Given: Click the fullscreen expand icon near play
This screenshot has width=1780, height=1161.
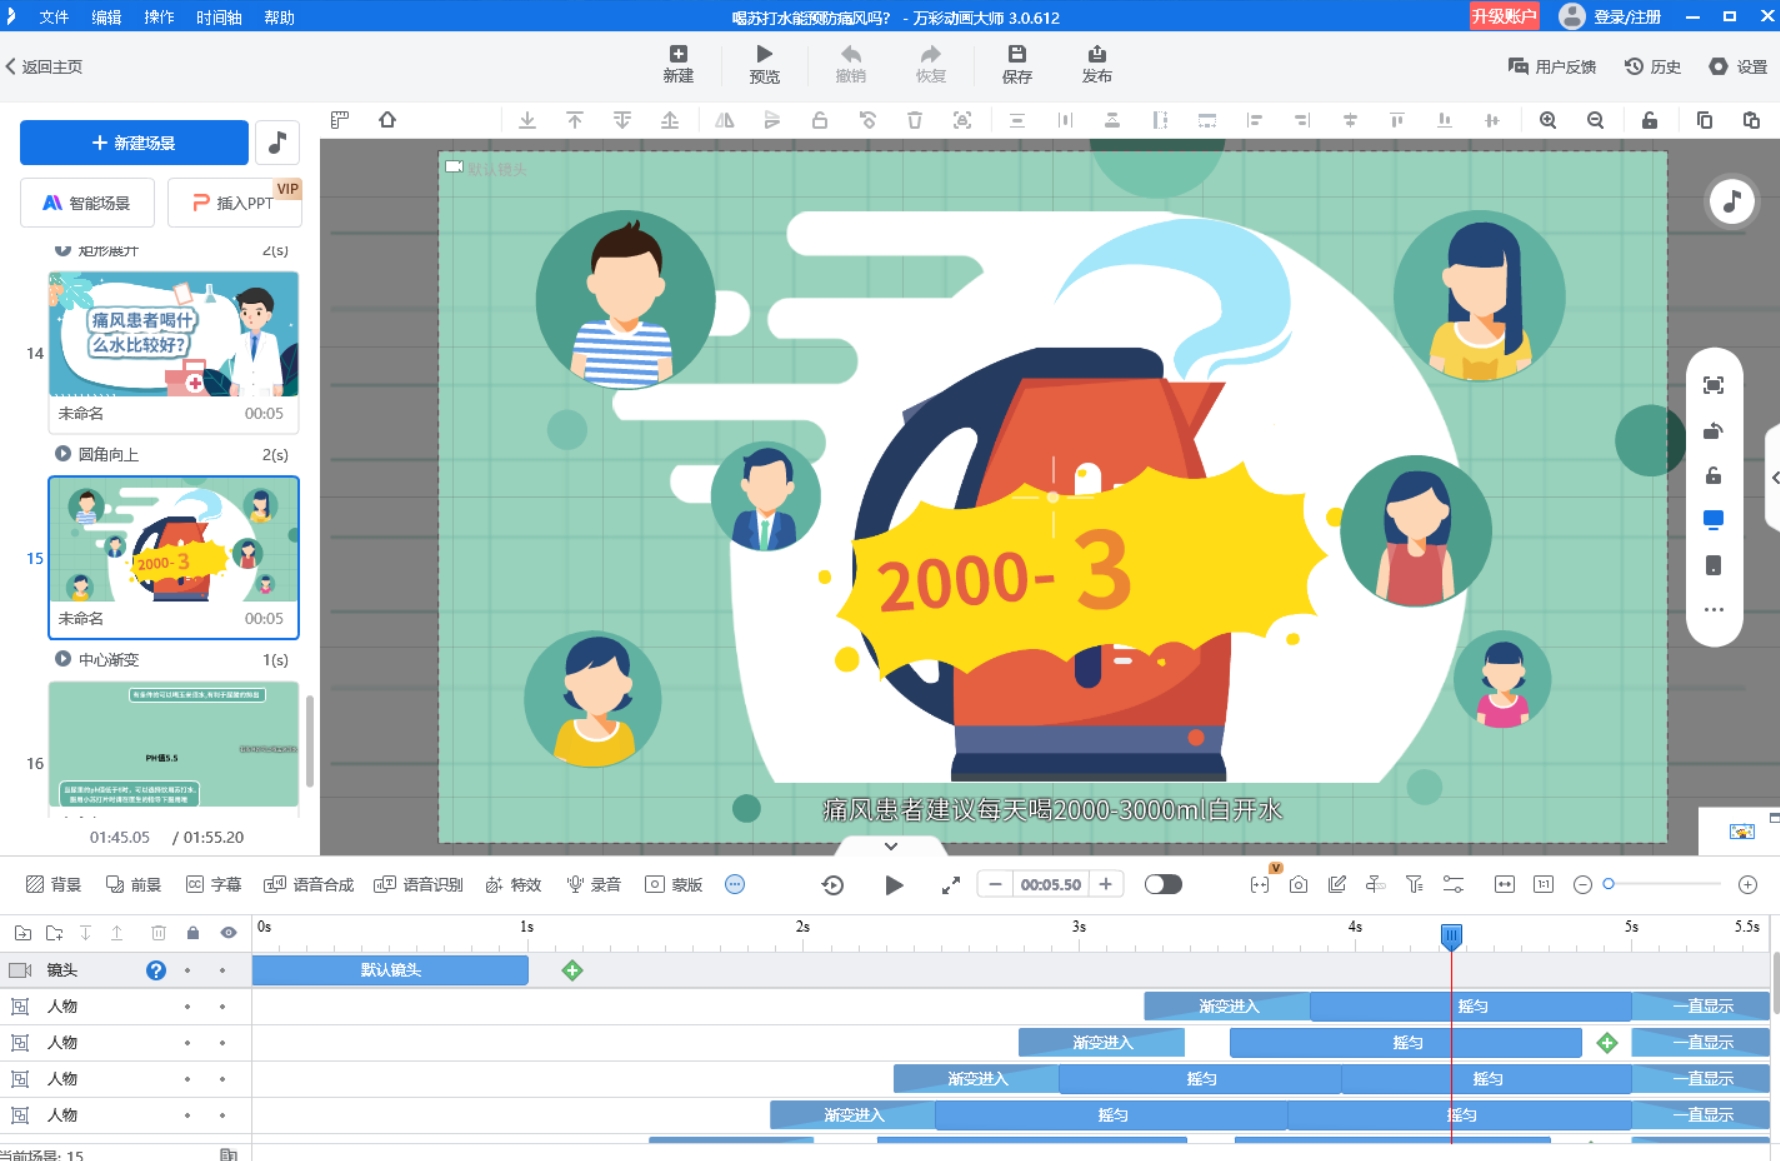Looking at the screenshot, I should tap(951, 885).
